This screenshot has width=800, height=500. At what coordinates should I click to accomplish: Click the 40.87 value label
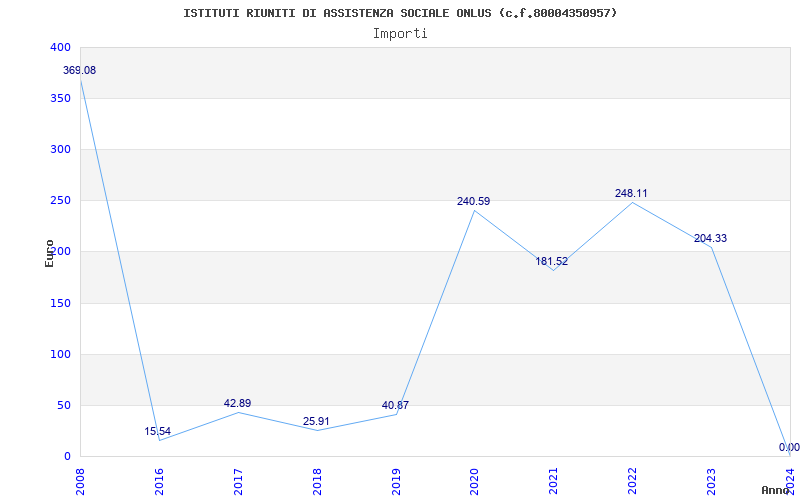pos(395,406)
